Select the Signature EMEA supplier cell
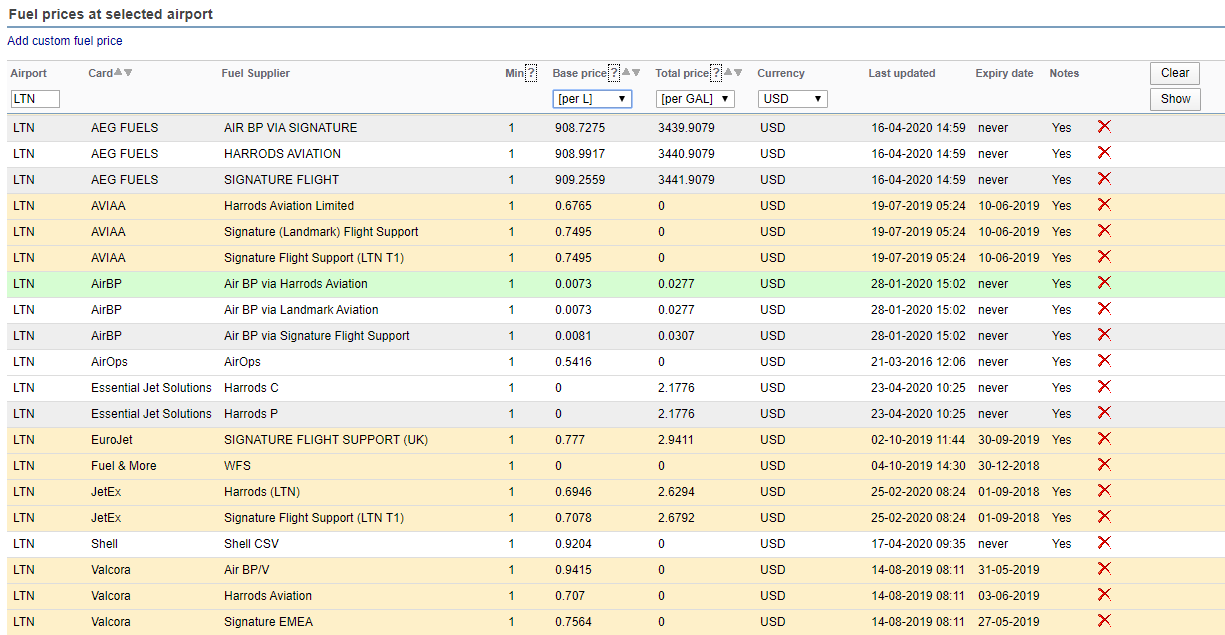The width and height of the screenshot is (1225, 635). pyautogui.click(x=268, y=621)
